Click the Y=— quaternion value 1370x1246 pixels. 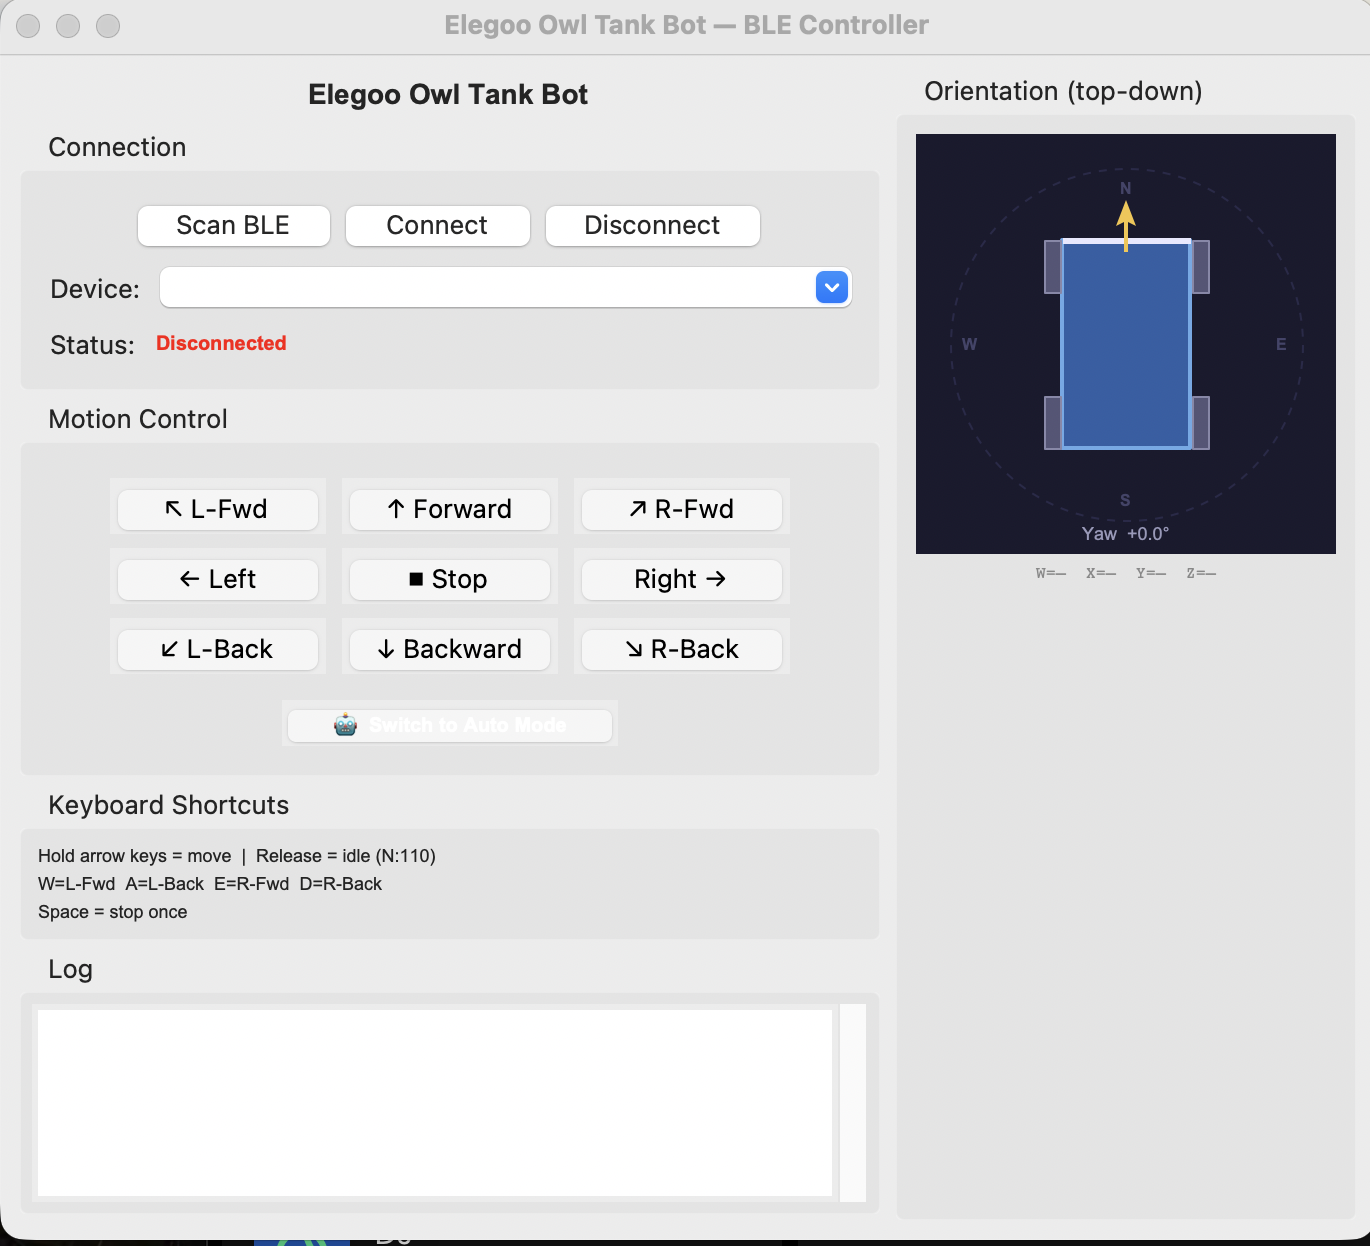point(1151,573)
